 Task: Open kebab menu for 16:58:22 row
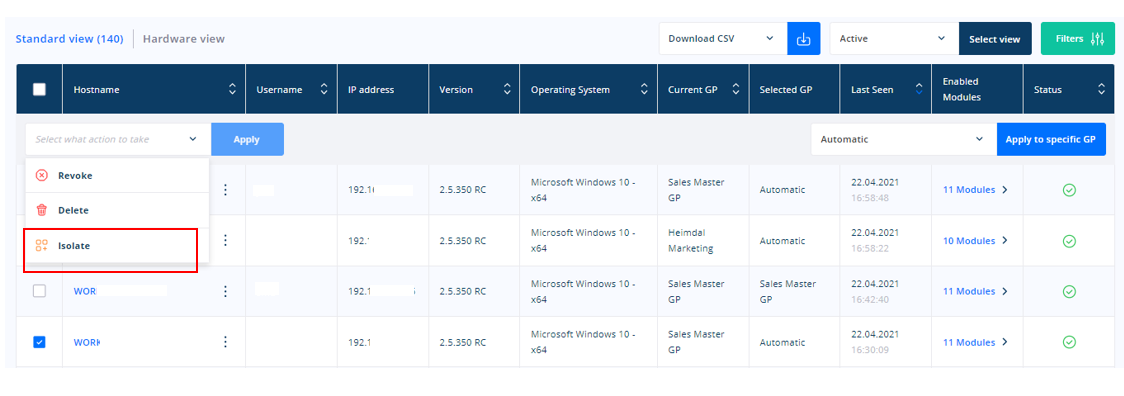point(225,240)
